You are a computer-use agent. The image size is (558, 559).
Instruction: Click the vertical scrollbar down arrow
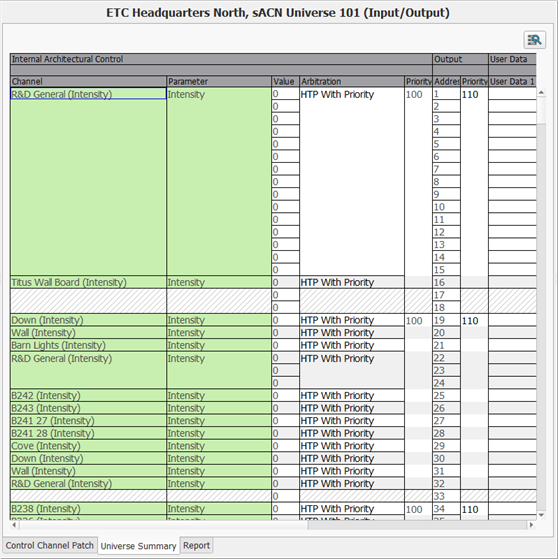(541, 515)
